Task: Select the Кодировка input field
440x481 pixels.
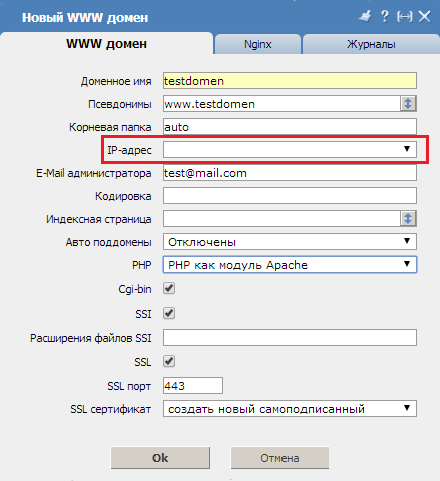Action: coord(290,196)
